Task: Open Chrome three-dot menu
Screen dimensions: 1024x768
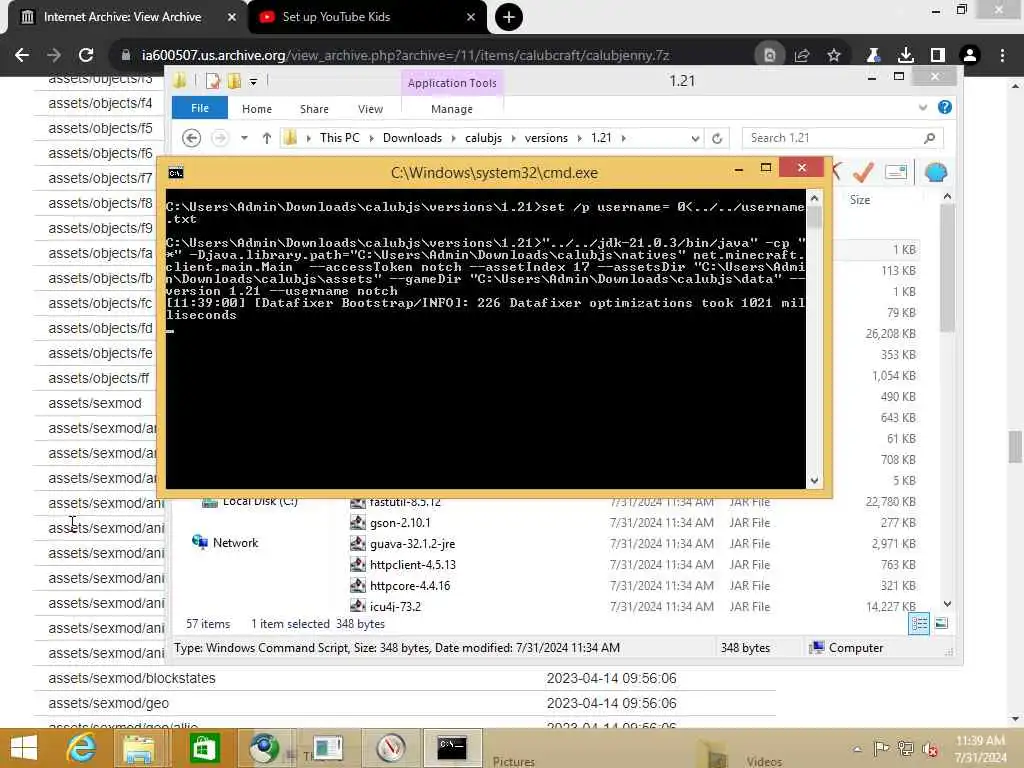Action: click(x=1002, y=56)
